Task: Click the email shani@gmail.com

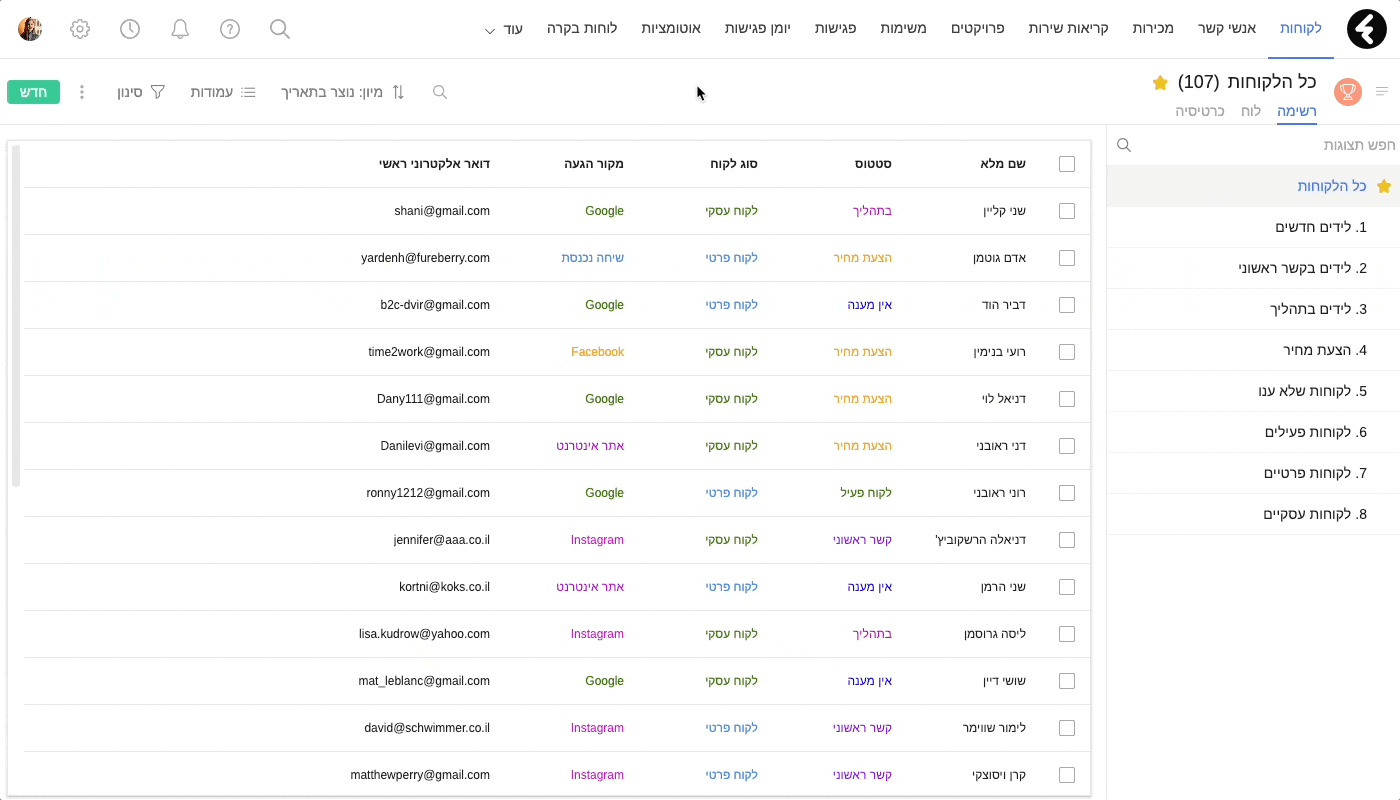Action: 442,211
